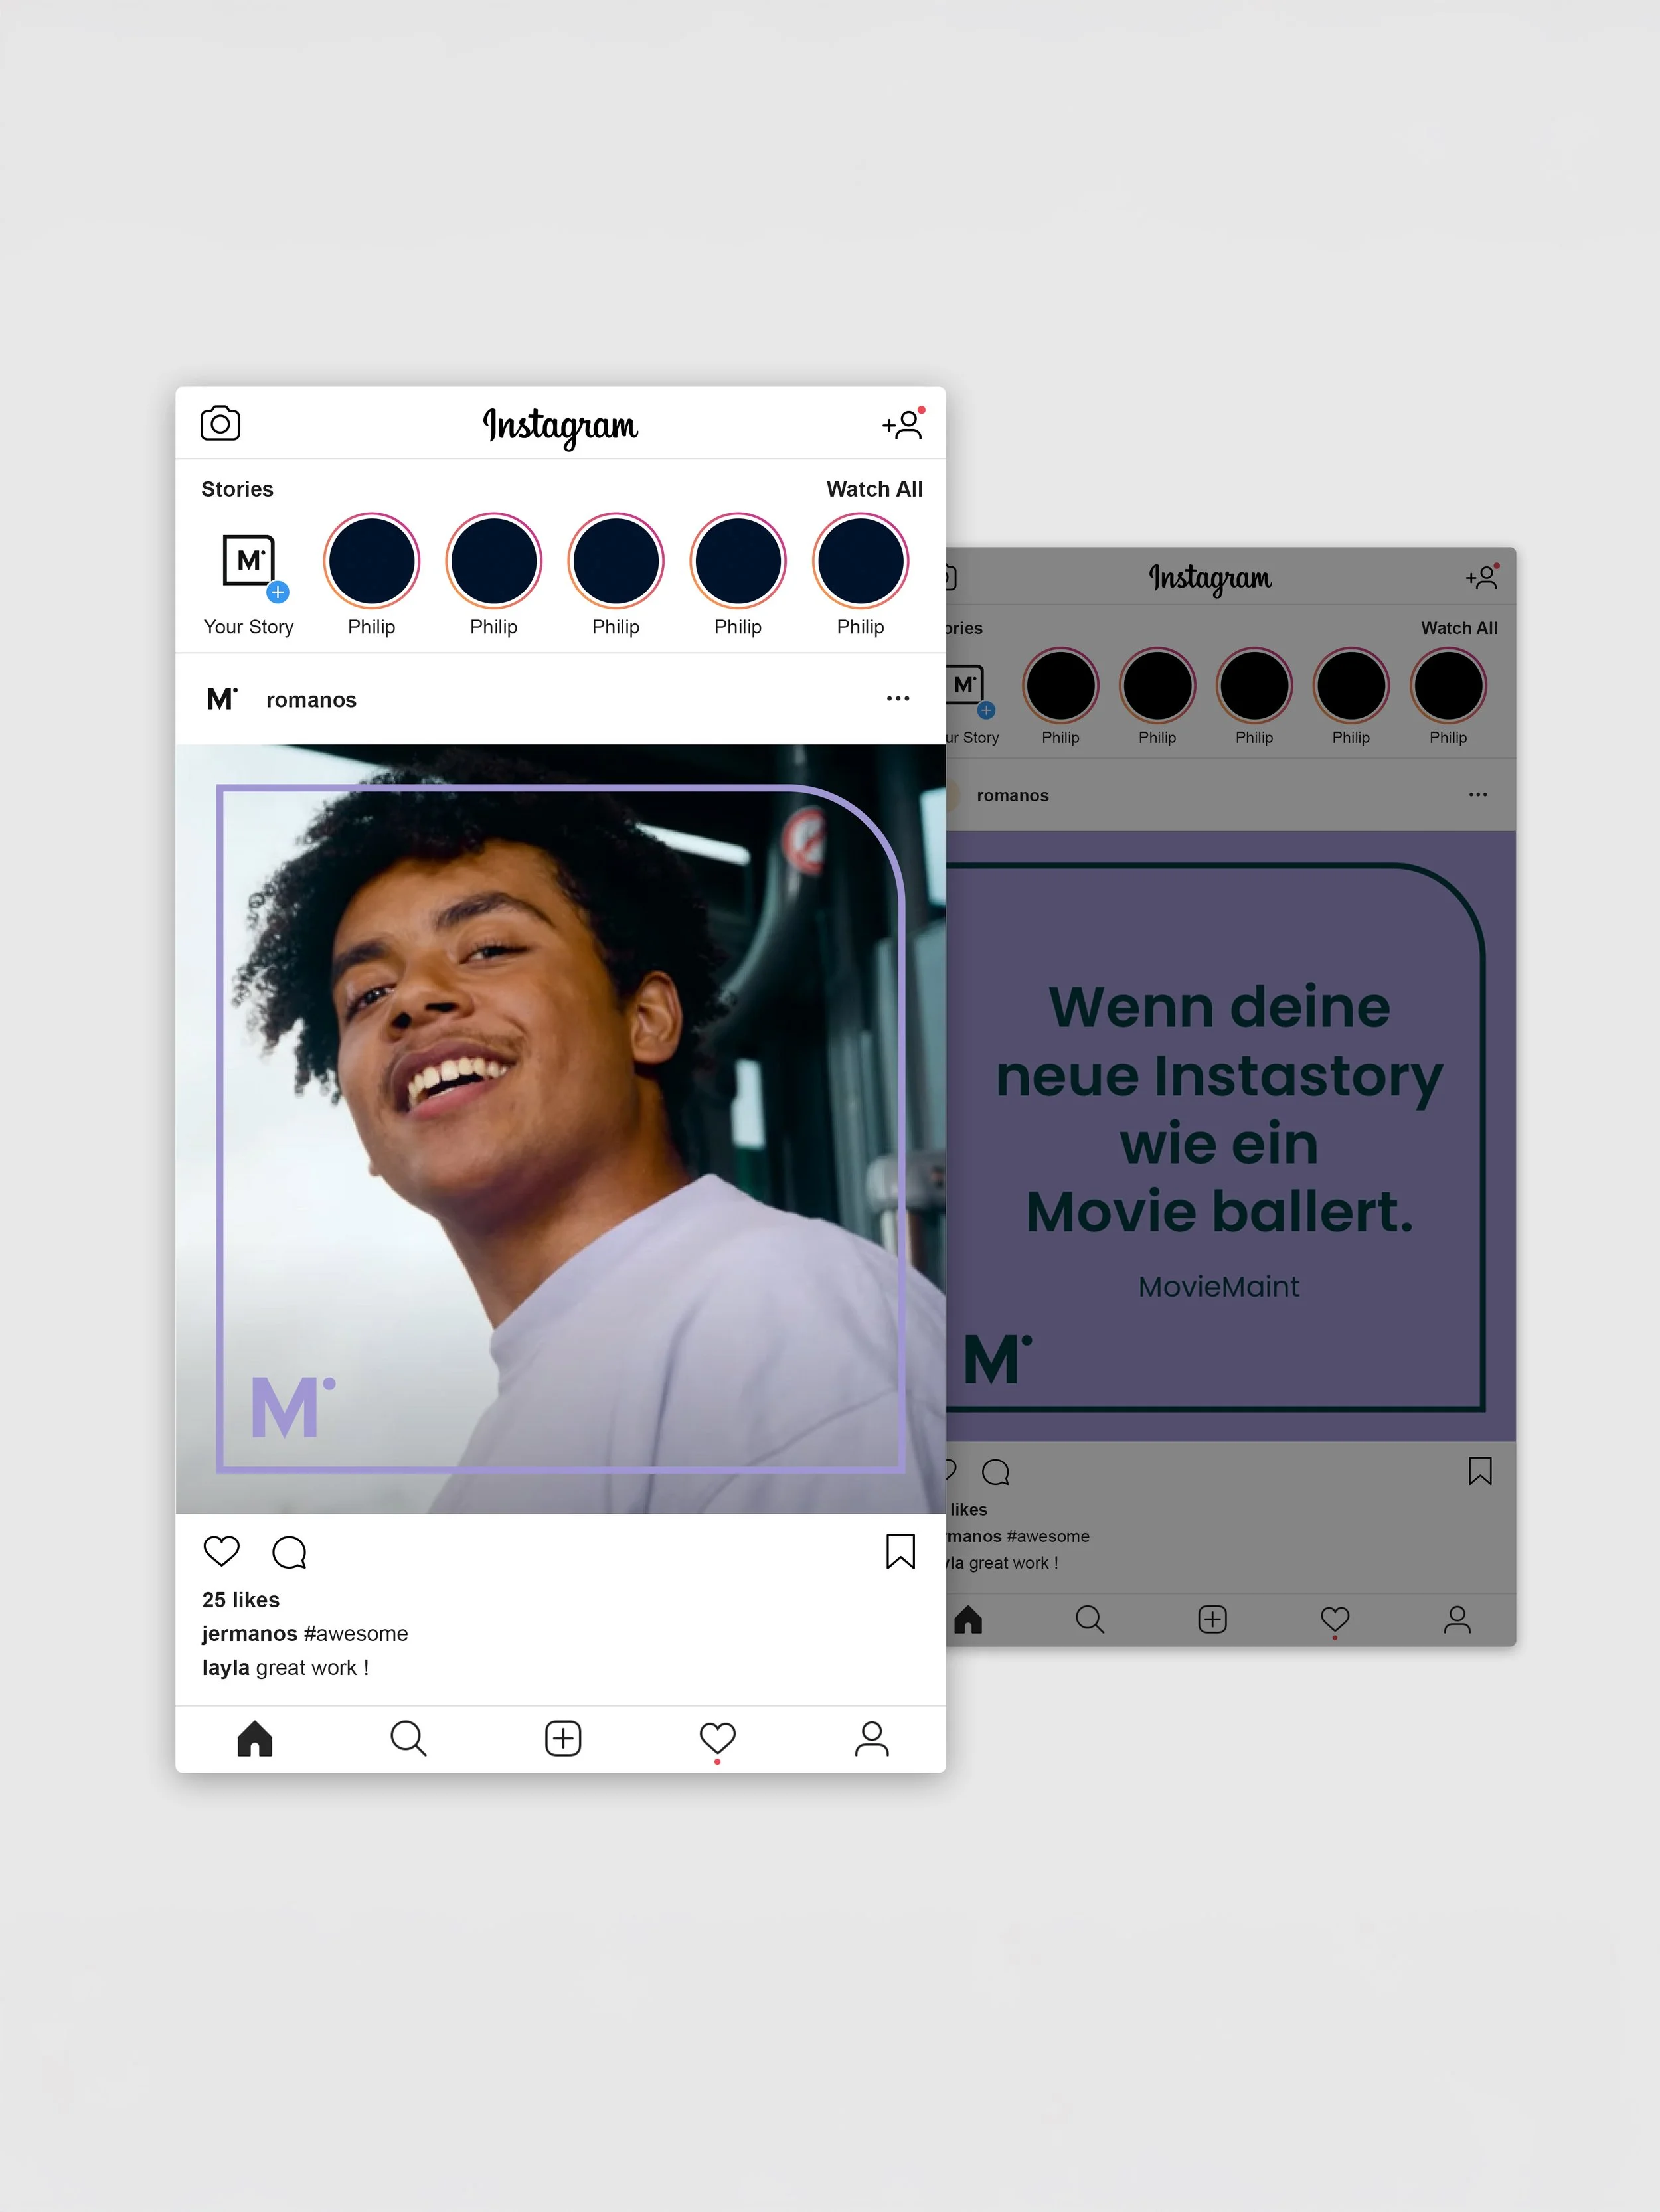Screen dimensions: 1660x2212
Task: Open profile icon in front phone navigation
Action: (x=872, y=1738)
